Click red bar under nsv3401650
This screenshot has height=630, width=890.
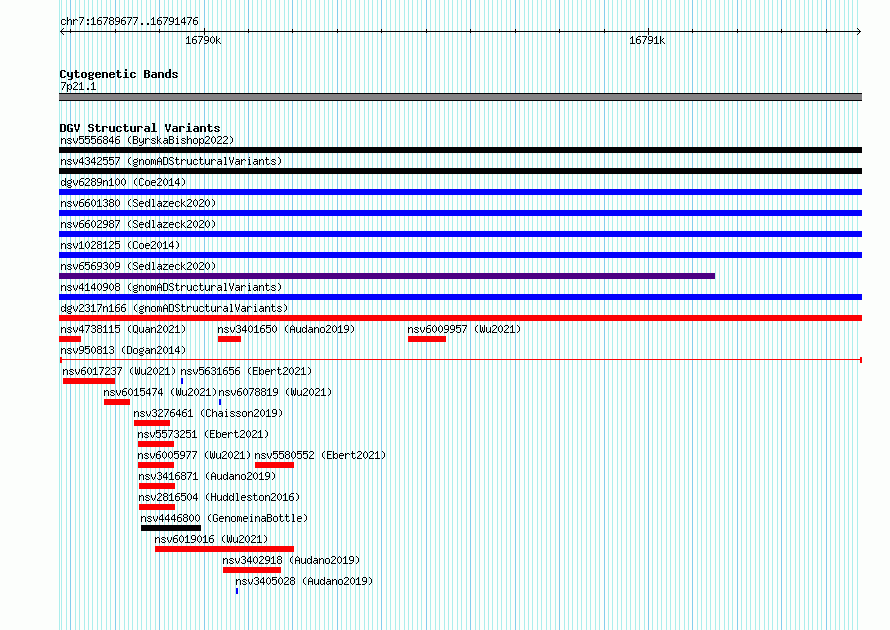click(x=229, y=339)
